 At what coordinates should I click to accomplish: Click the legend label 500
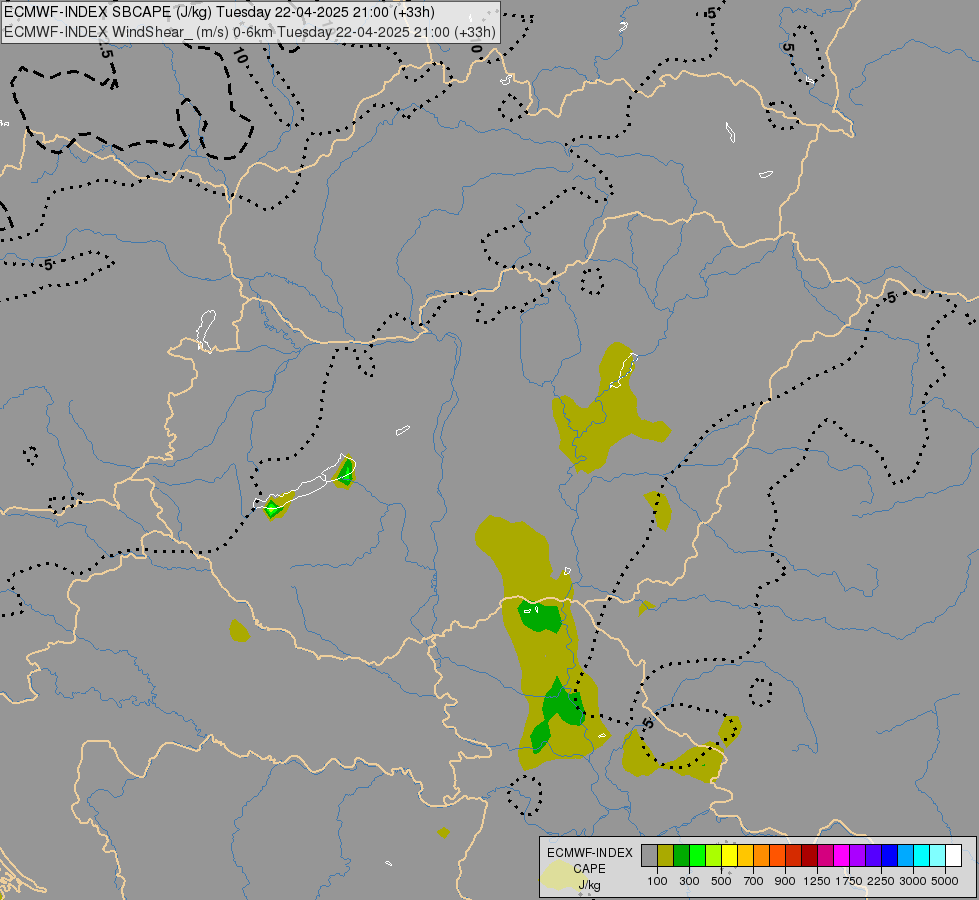(721, 881)
